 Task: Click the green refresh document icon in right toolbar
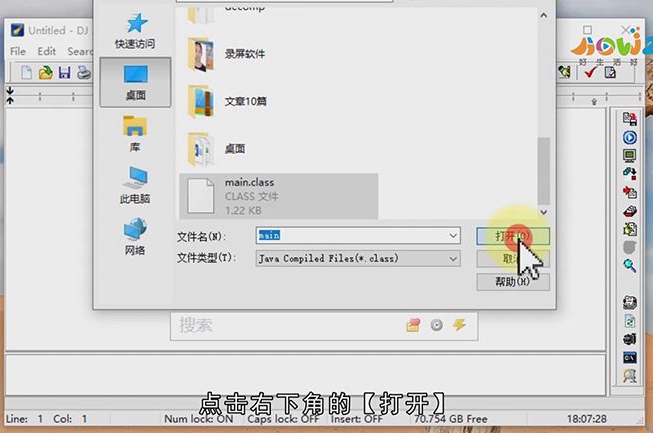pyautogui.click(x=630, y=321)
